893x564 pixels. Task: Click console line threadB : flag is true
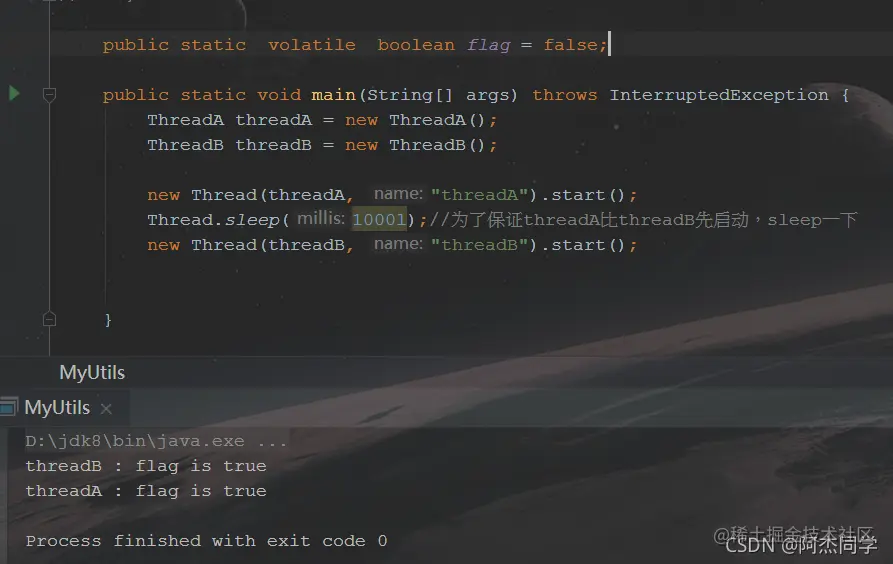click(x=146, y=466)
